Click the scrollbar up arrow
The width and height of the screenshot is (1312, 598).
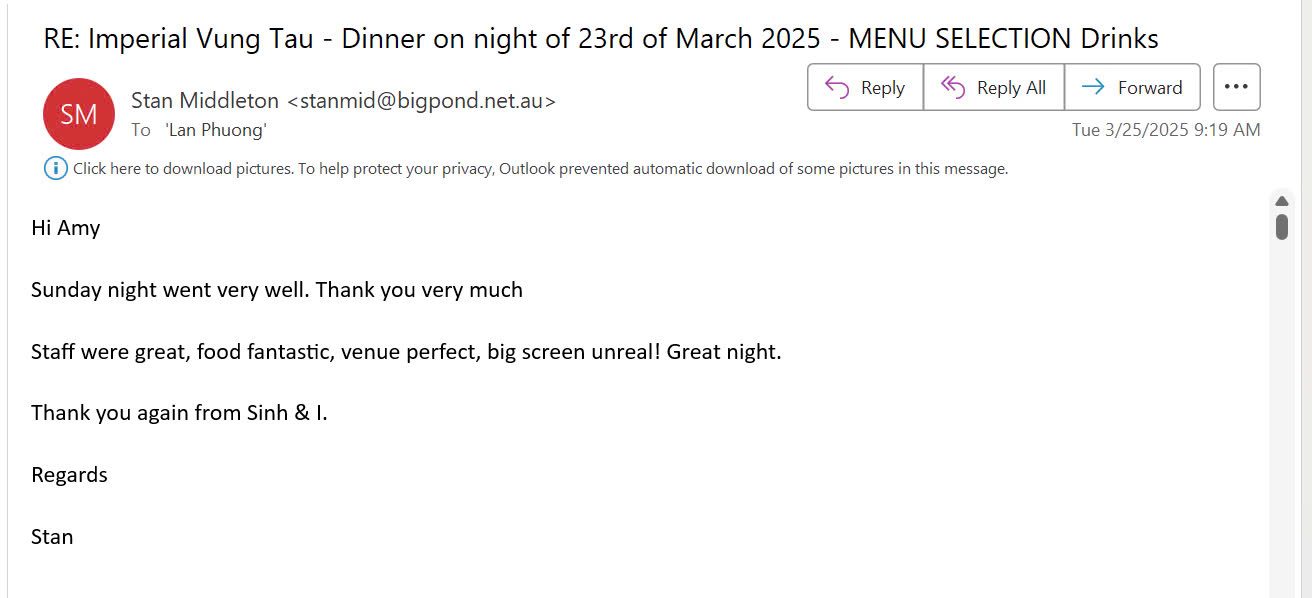(x=1282, y=201)
